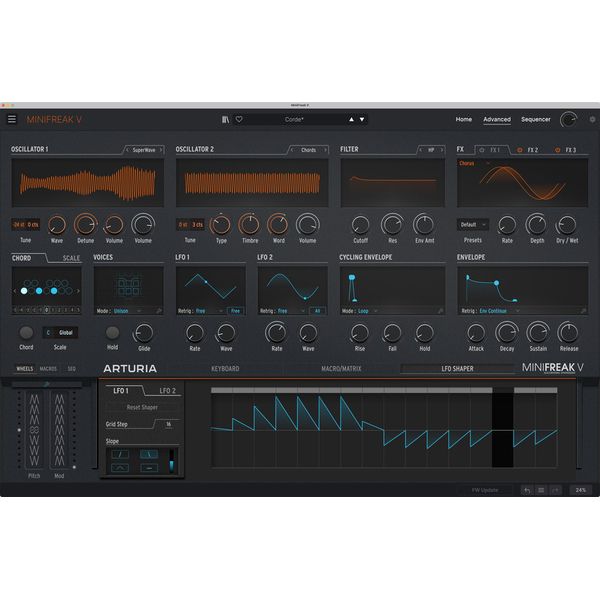Toggle the Hold button in Voices
600x600 pixels.
coord(112,333)
